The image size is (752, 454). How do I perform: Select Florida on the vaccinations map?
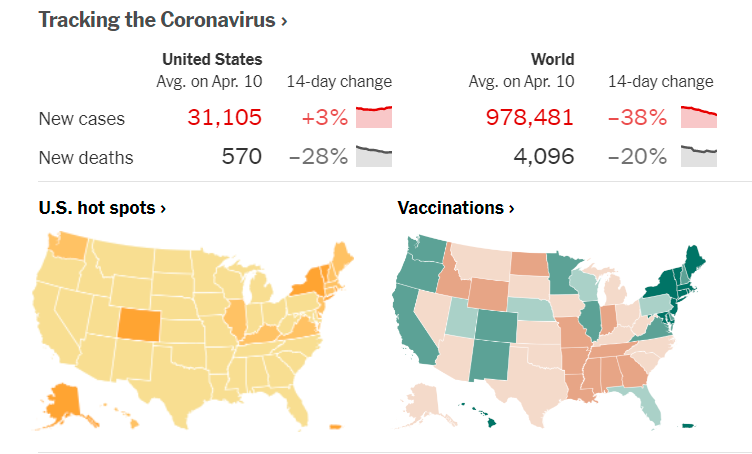click(x=650, y=402)
